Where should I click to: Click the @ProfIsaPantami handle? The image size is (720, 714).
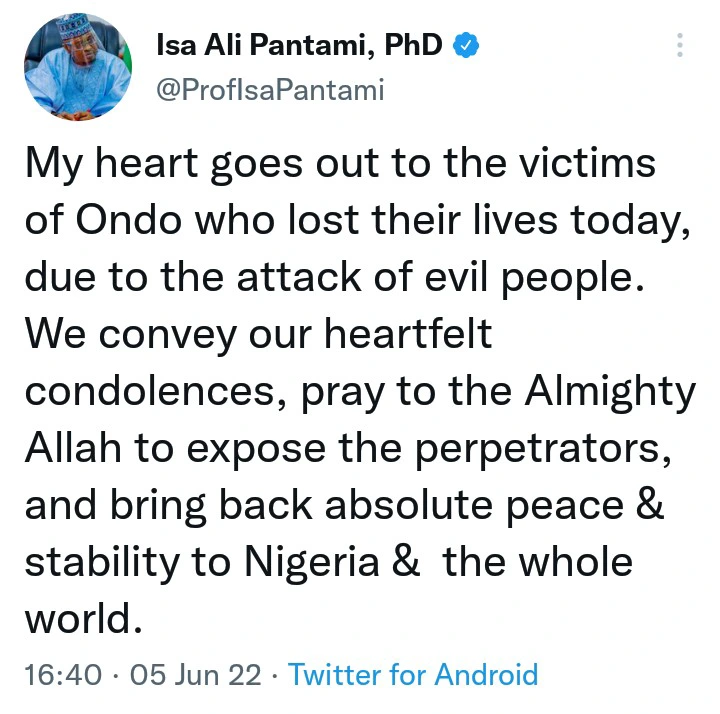[270, 91]
